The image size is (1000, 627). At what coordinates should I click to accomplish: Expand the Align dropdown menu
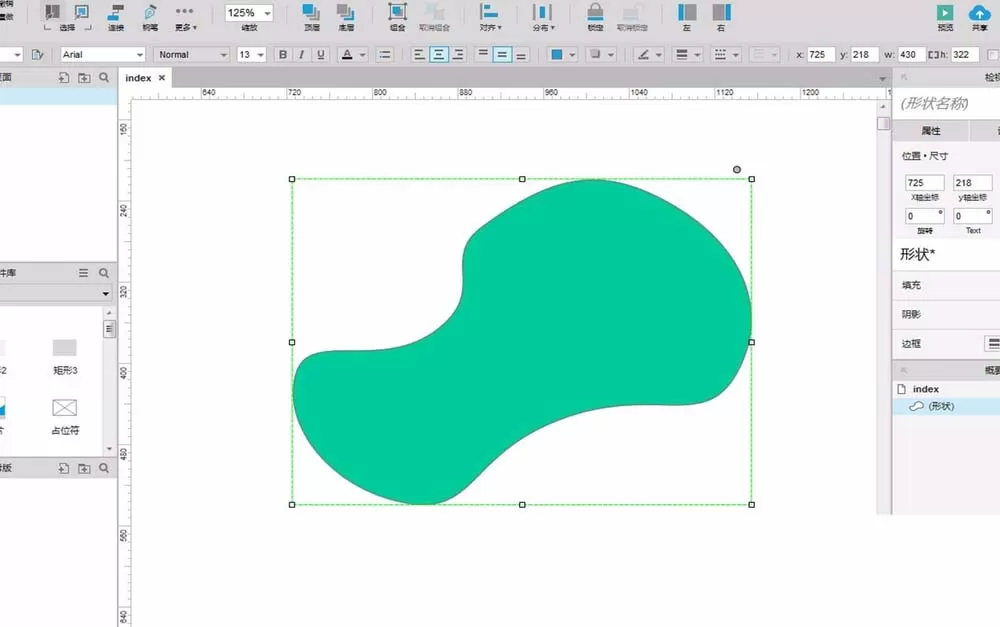(490, 17)
